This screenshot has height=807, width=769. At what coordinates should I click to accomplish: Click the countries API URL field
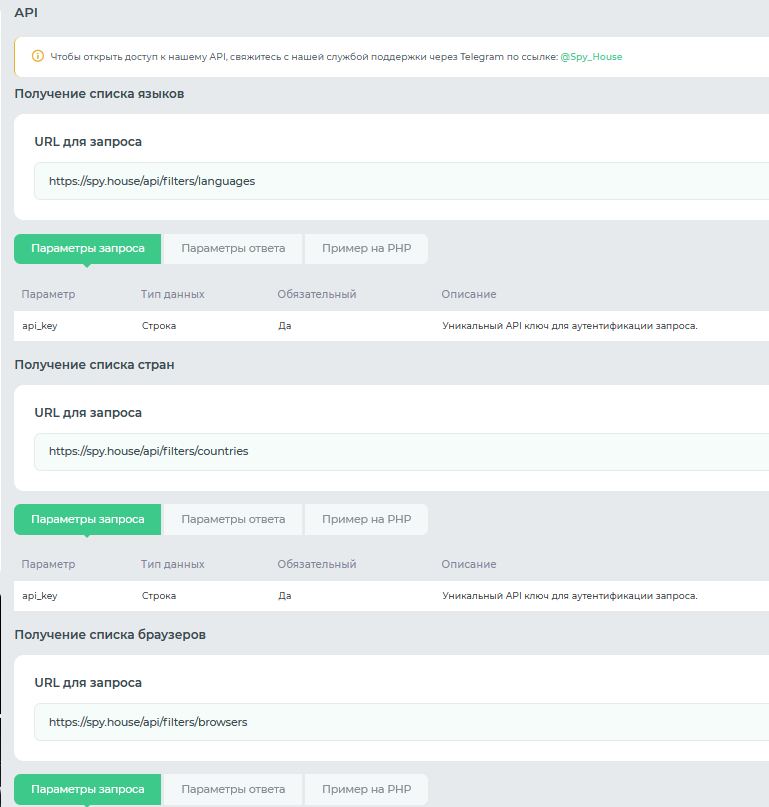(400, 451)
